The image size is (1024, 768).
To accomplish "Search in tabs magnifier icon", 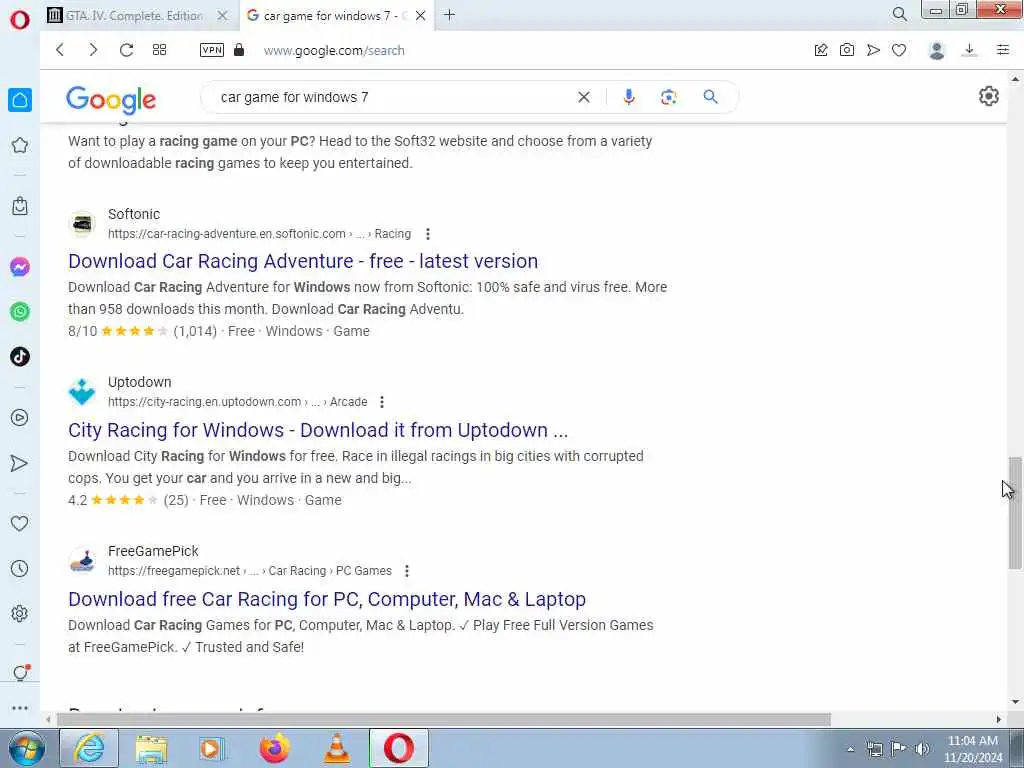I will click(x=900, y=14).
